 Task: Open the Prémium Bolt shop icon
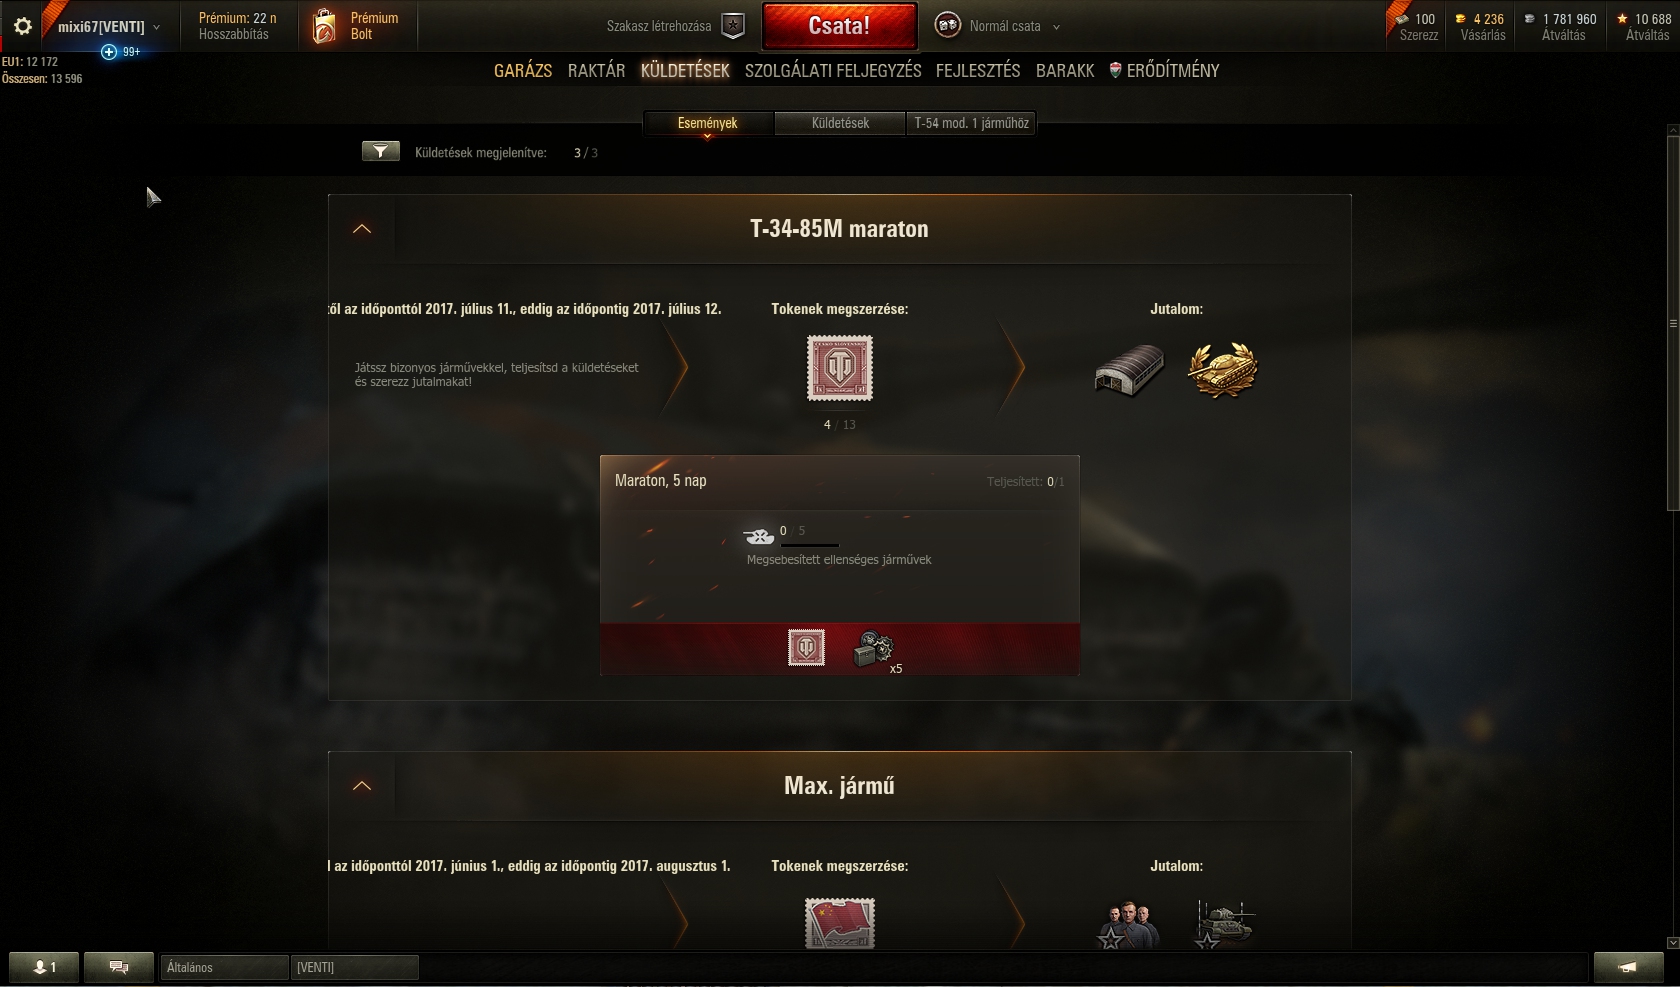[324, 27]
